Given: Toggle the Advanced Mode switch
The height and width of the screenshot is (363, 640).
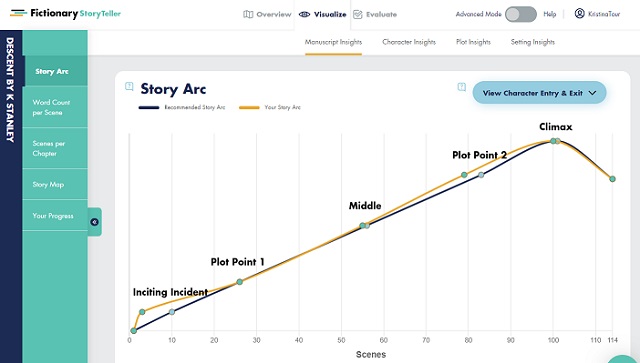Looking at the screenshot, I should (x=520, y=14).
